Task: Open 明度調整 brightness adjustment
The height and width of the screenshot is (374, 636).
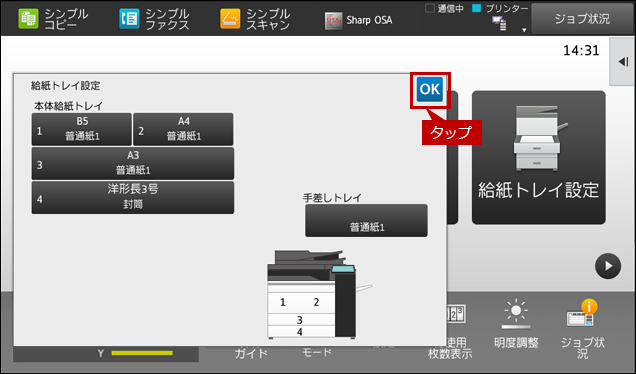Action: click(516, 324)
